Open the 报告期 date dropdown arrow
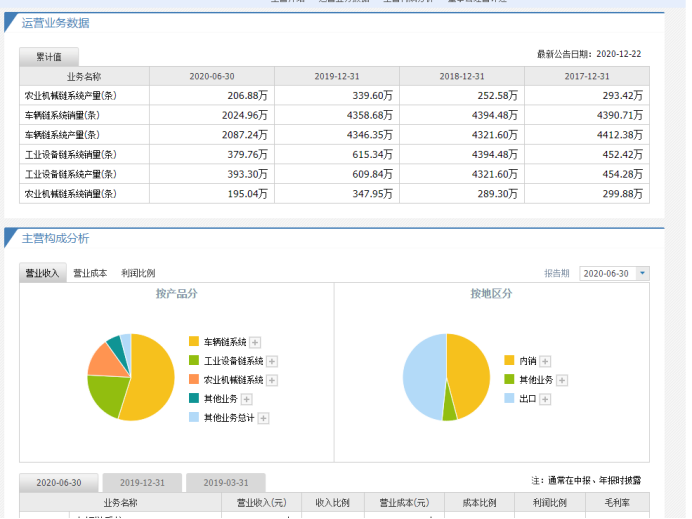The image size is (692, 519). pos(643,274)
